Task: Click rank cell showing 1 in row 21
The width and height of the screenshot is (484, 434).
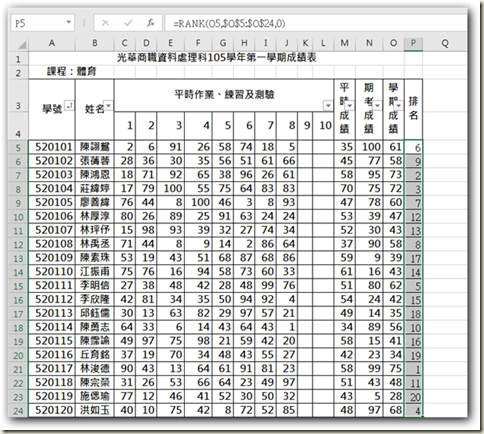Action: [x=413, y=369]
